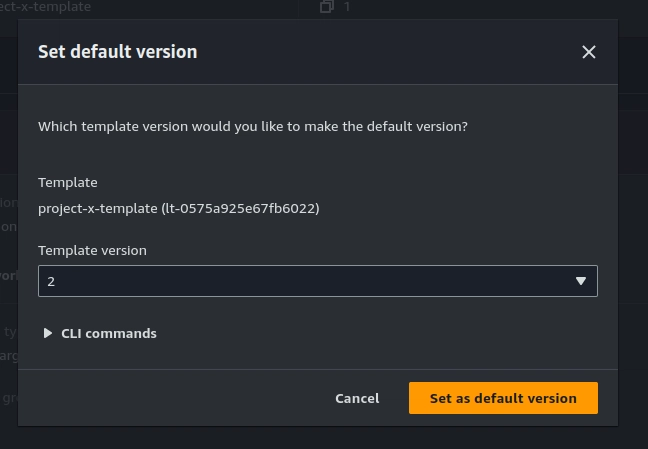Click the dimmed x-template name behind dialog

45,6
